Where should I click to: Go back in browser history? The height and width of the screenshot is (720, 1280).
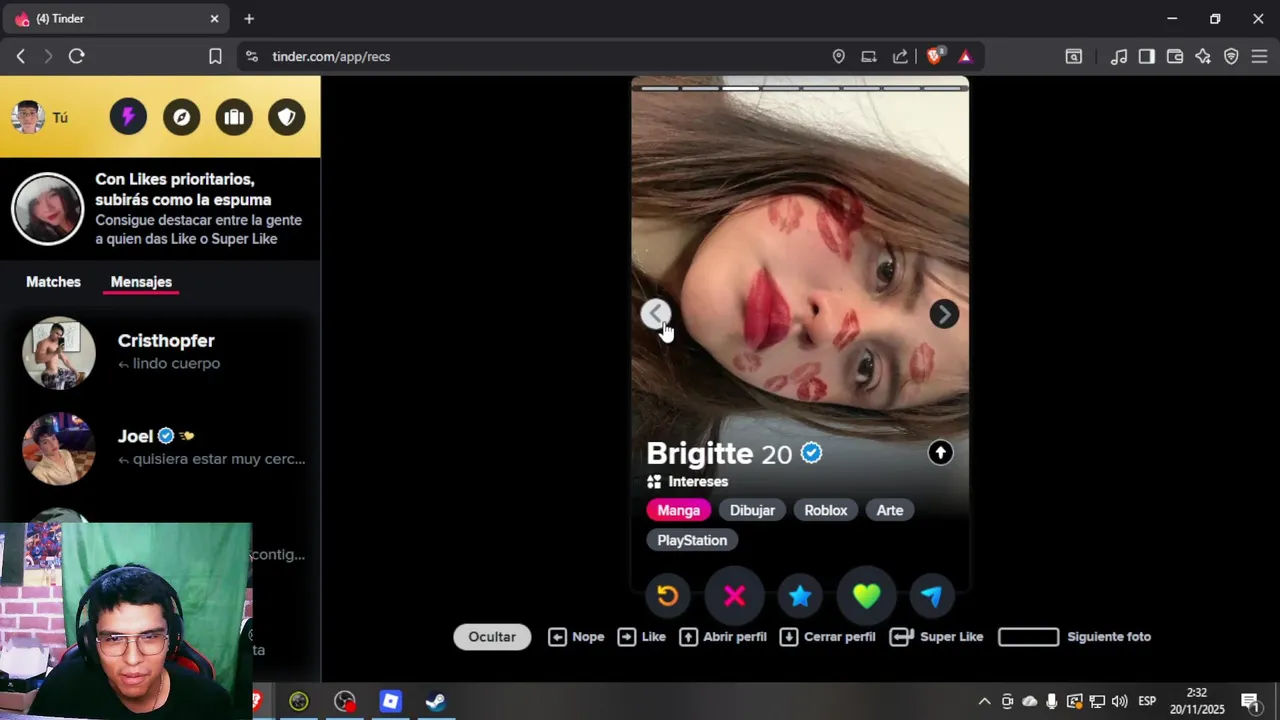pos(20,57)
